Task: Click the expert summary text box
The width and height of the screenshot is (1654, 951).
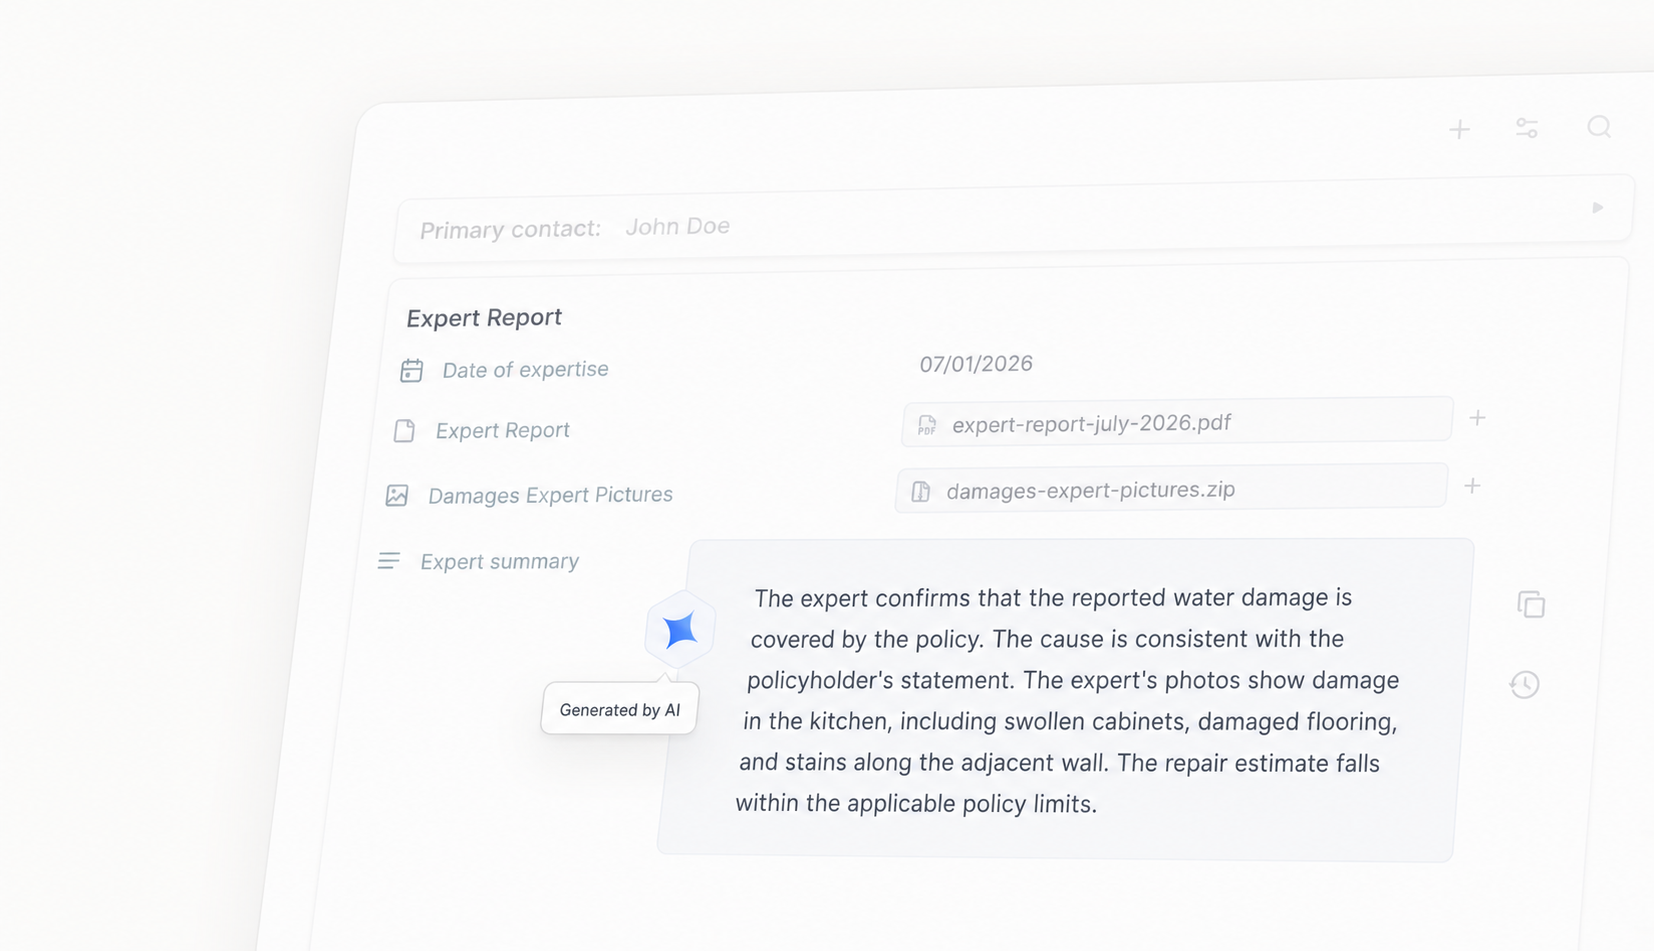Action: 1065,700
